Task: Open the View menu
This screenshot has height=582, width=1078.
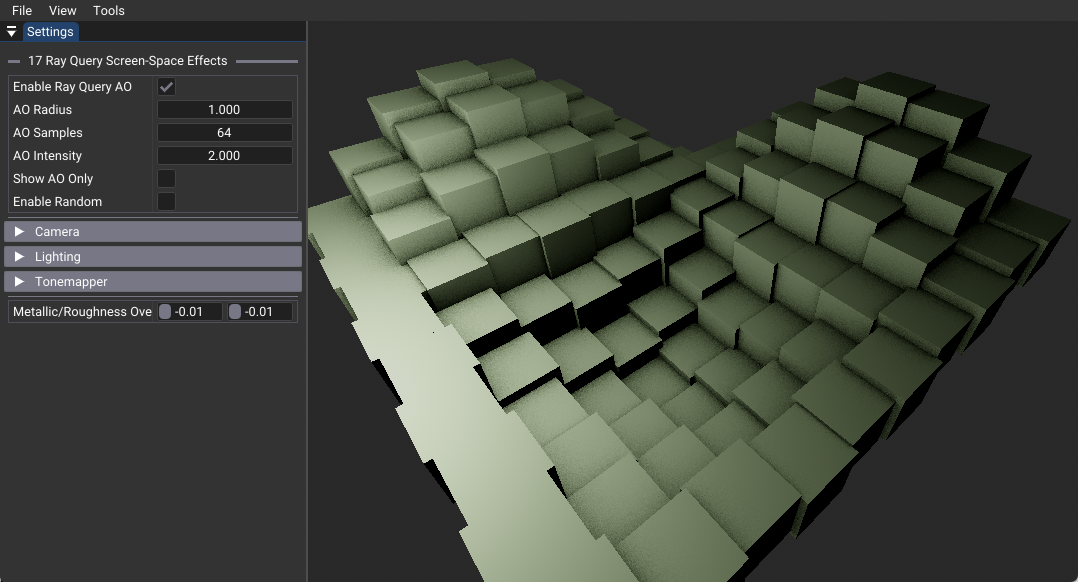Action: tap(63, 10)
